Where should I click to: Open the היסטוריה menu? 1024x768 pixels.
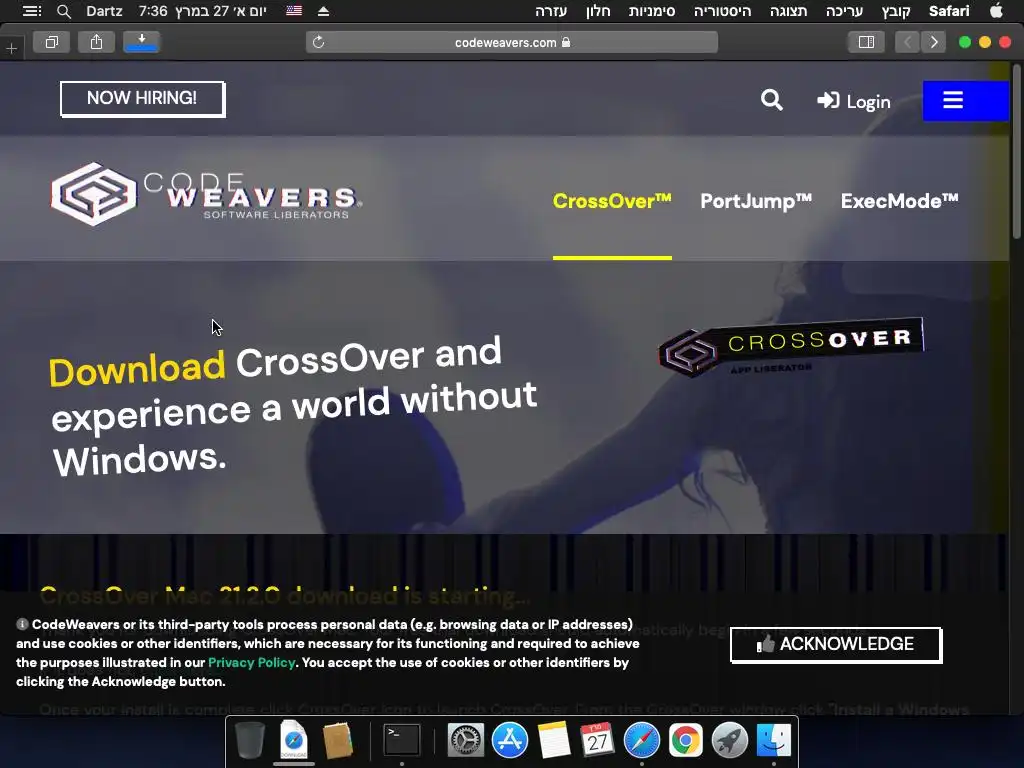click(x=722, y=11)
